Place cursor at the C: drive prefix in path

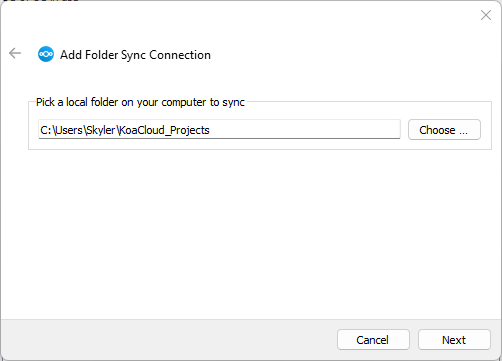point(45,130)
